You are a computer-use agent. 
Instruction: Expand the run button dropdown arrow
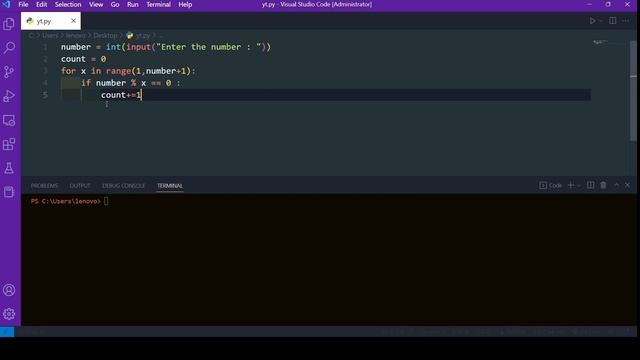pyautogui.click(x=601, y=20)
